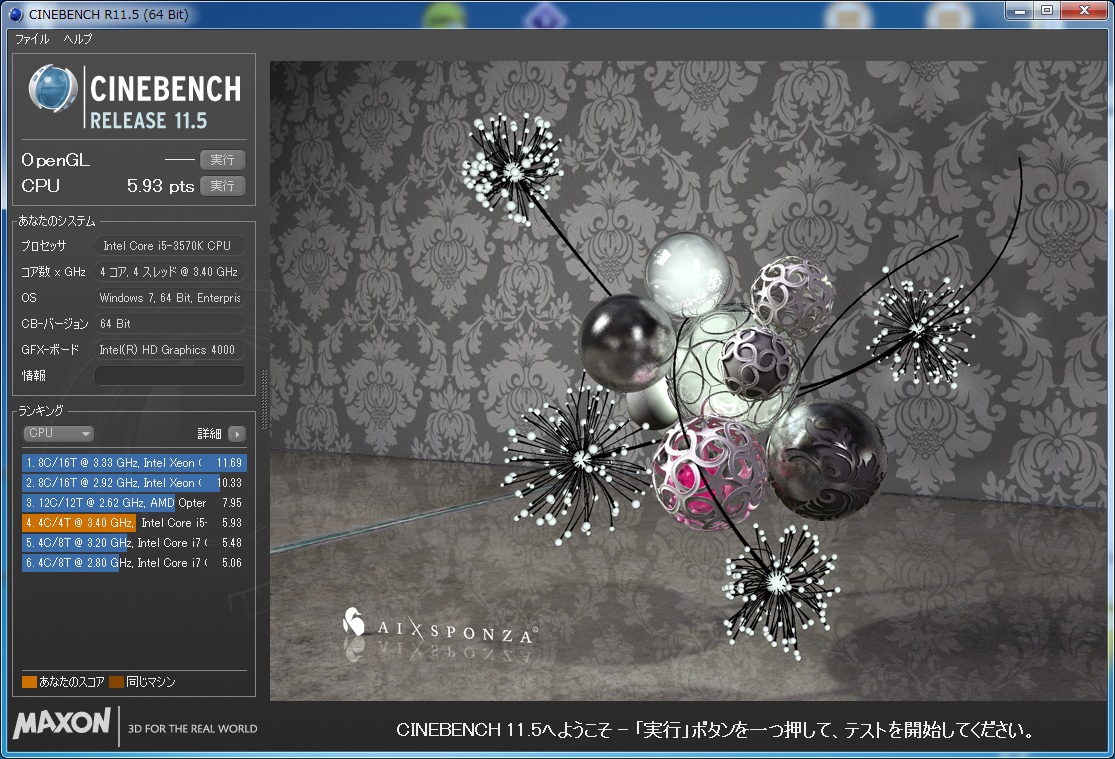Select ranking entry 1: 8C/16T @ 3.33 GHz Intel Xeon
Screen dimensions: 1115x759
tap(134, 462)
